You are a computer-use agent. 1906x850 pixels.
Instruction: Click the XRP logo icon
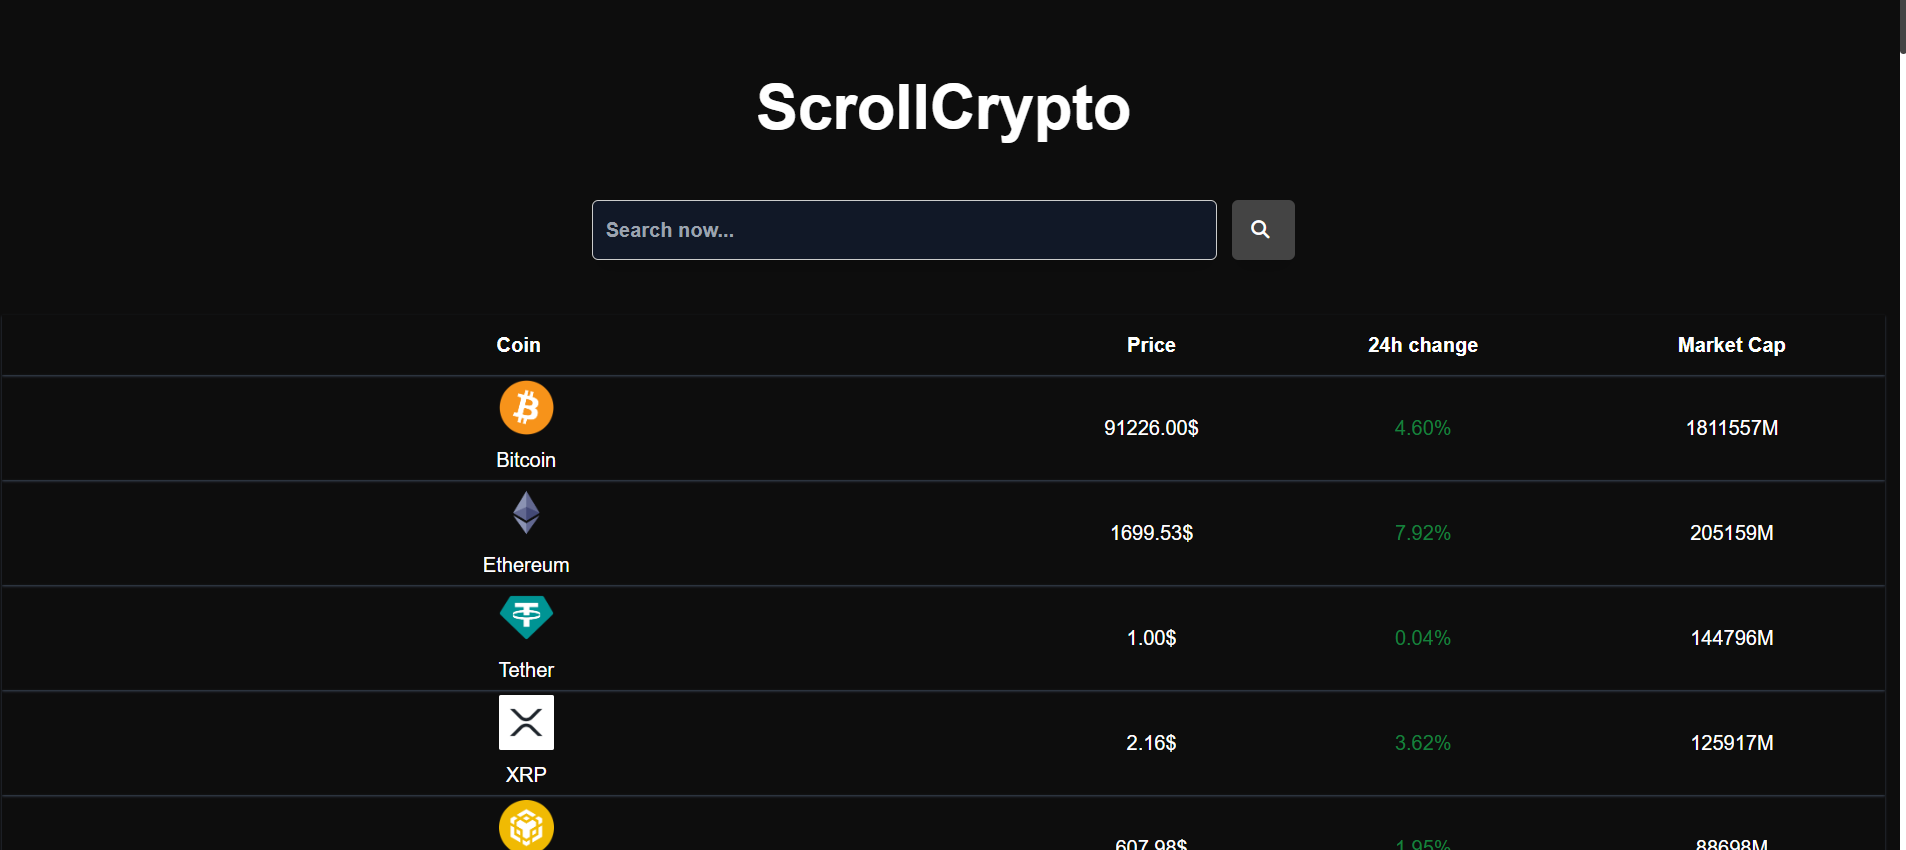pyautogui.click(x=526, y=722)
